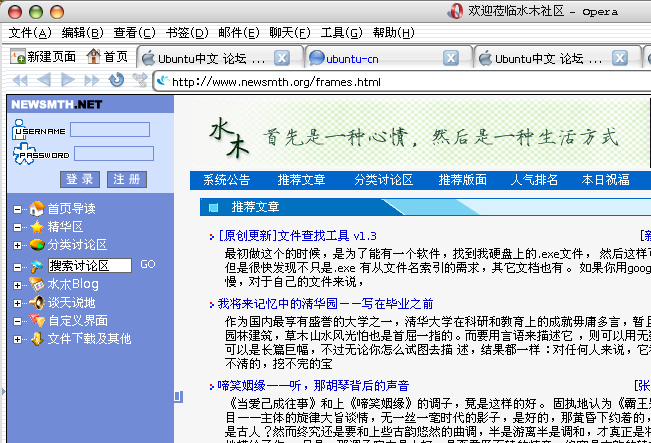Click the PASSWORD input field
Image resolution: width=651 pixels, height=443 pixels.
click(x=114, y=153)
